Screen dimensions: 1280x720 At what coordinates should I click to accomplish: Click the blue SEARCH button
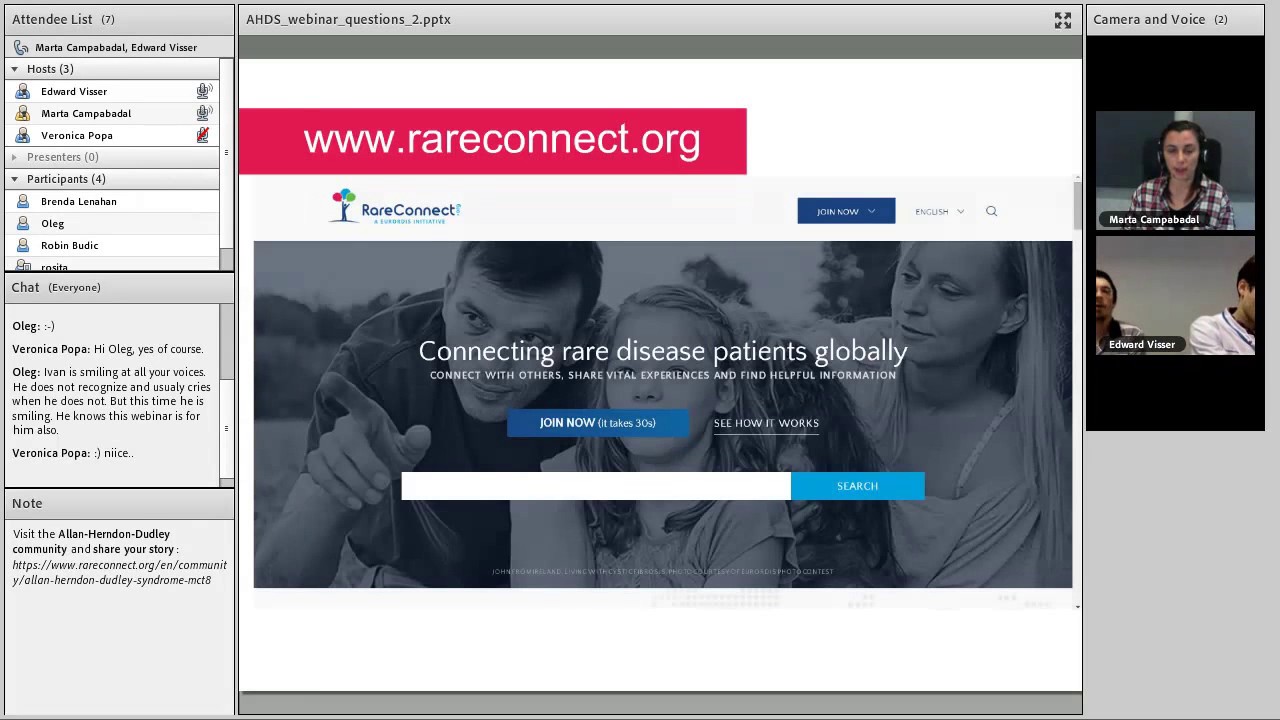click(857, 486)
